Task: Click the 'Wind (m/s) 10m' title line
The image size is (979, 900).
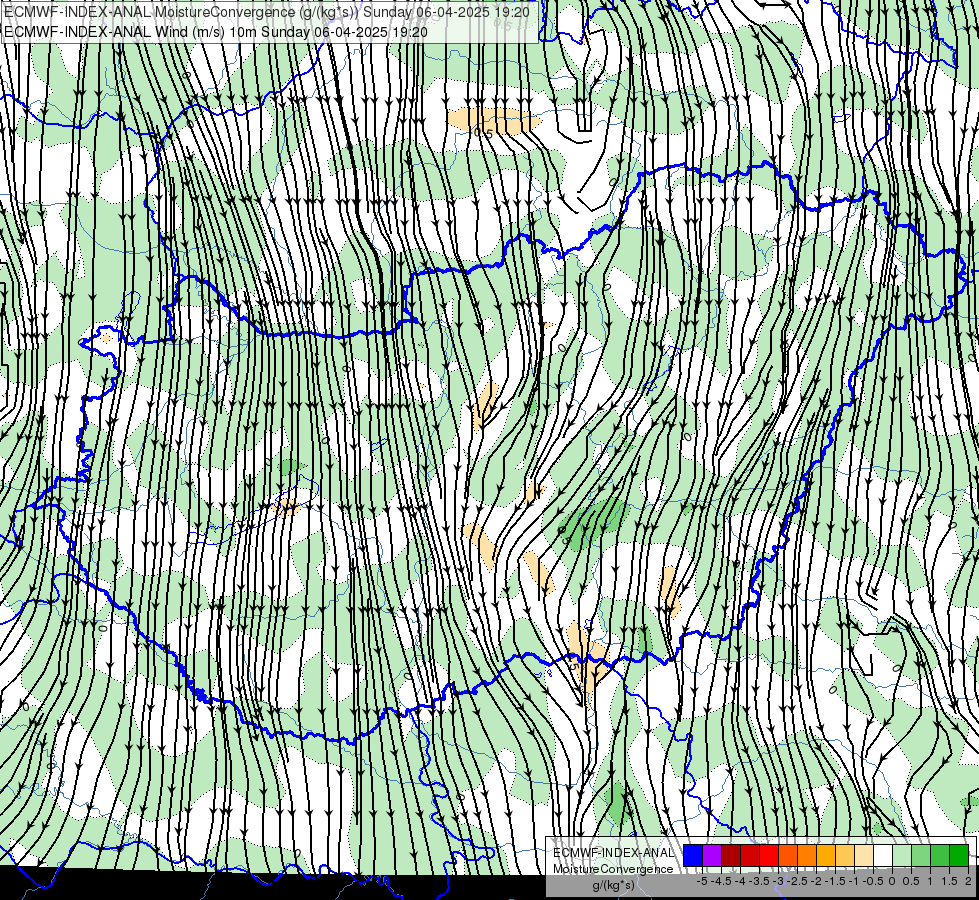Action: [x=215, y=32]
